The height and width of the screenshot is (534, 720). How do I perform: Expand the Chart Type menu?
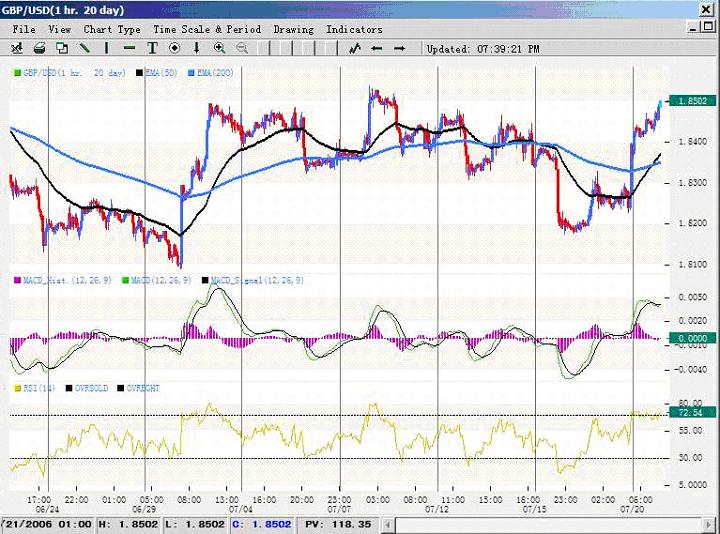(x=112, y=29)
